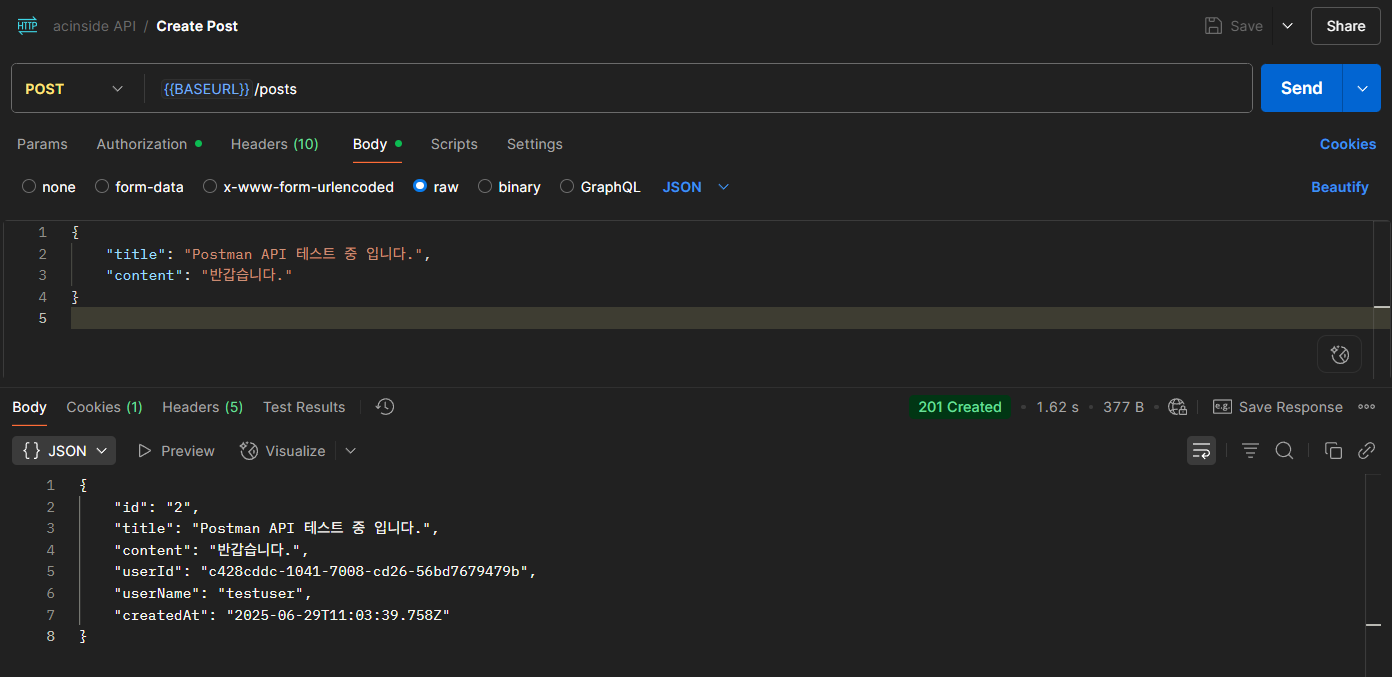1392x677 pixels.
Task: Switch to the Authorization tab
Action: pos(149,144)
